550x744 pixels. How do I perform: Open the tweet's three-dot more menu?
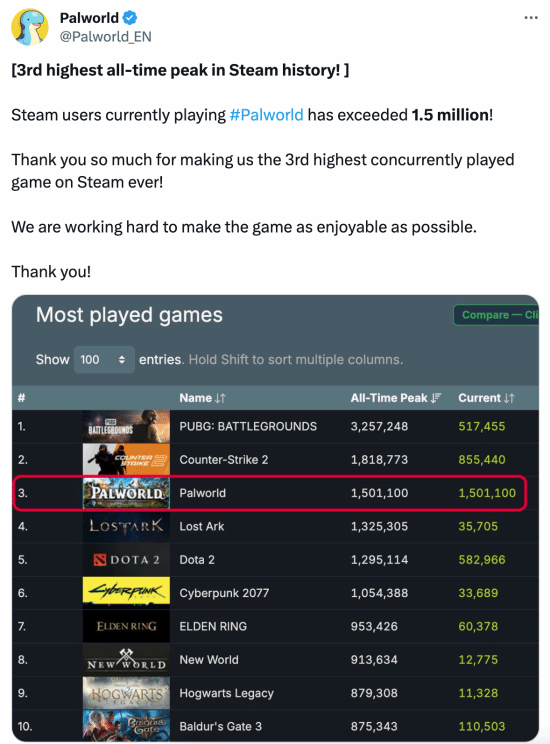click(531, 18)
